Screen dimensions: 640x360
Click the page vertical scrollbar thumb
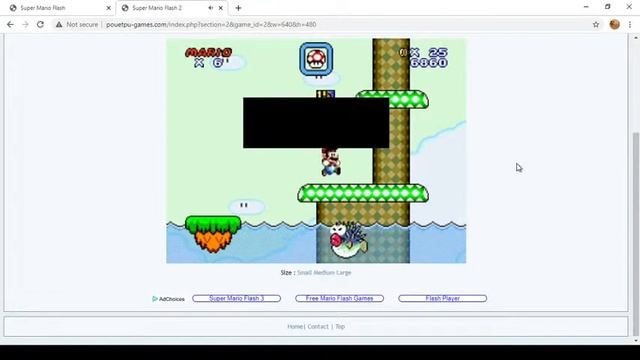pos(636,233)
